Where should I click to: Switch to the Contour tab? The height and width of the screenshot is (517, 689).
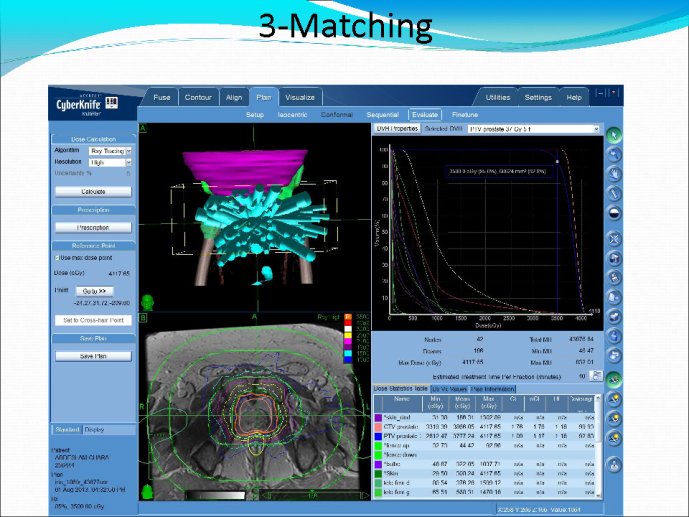coord(198,98)
